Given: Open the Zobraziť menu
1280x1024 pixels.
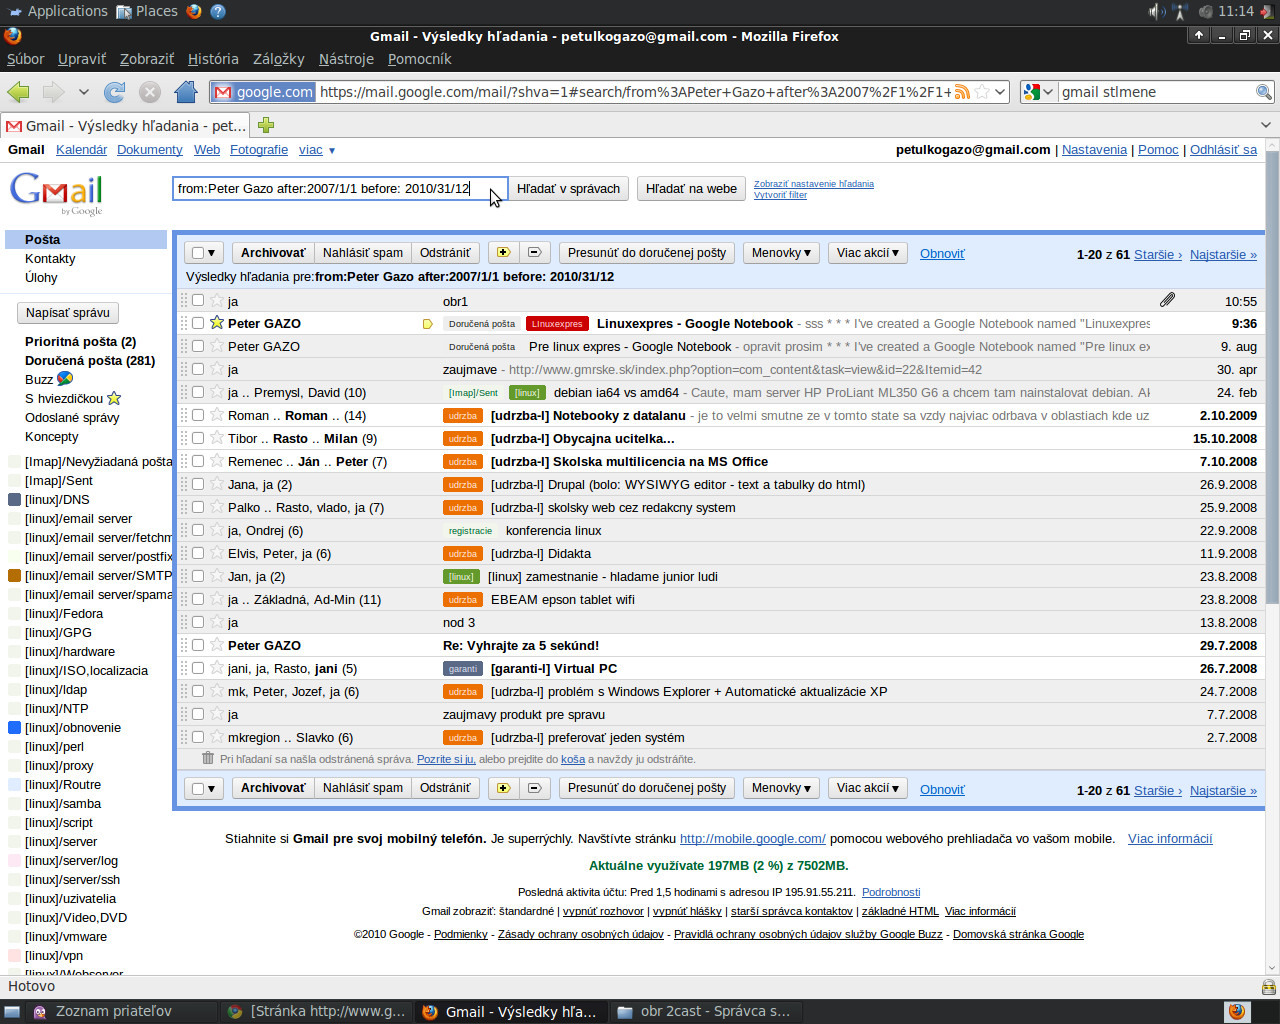Looking at the screenshot, I should click(147, 59).
